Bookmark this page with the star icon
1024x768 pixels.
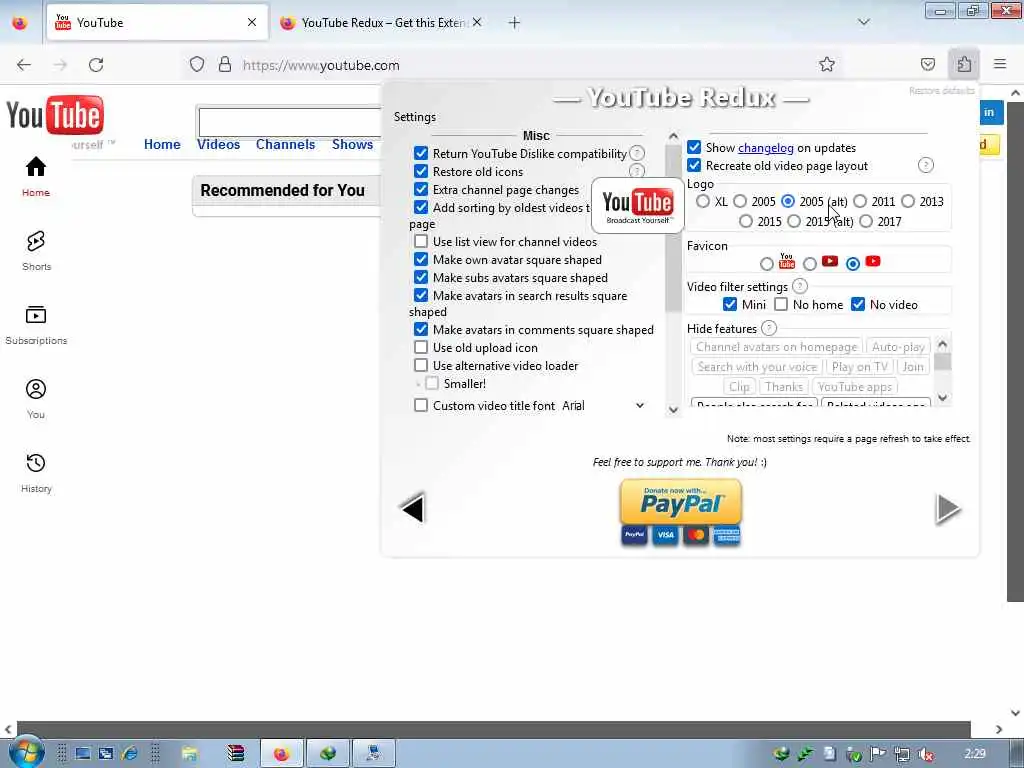pos(827,64)
